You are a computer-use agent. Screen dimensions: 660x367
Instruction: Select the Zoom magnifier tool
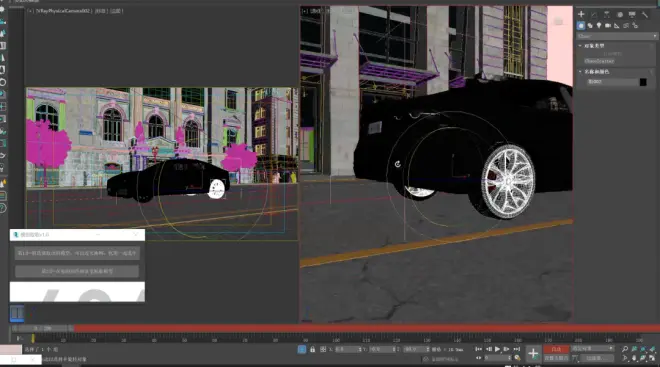click(x=625, y=349)
